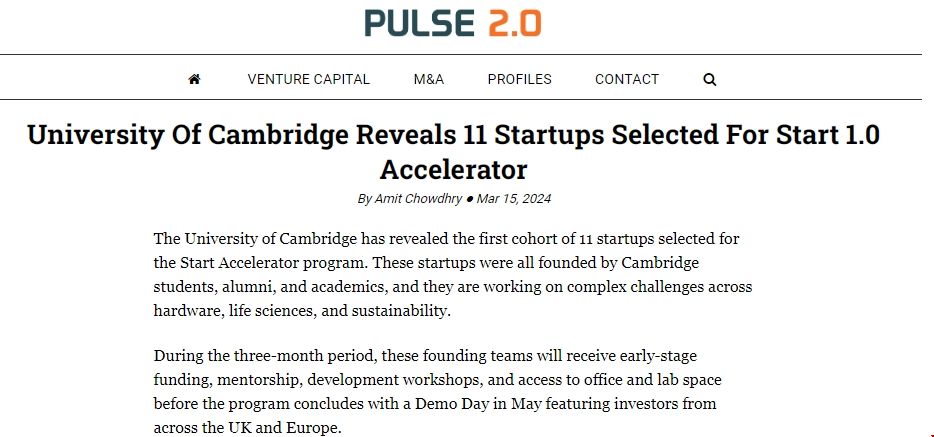Click the Home icon in navigation bar

(194, 79)
